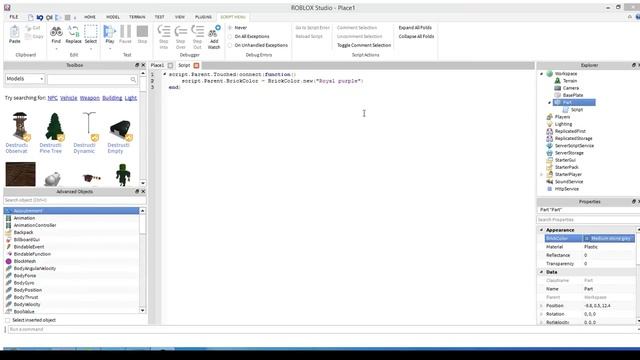Close the Script tab with red icon

pos(196,65)
